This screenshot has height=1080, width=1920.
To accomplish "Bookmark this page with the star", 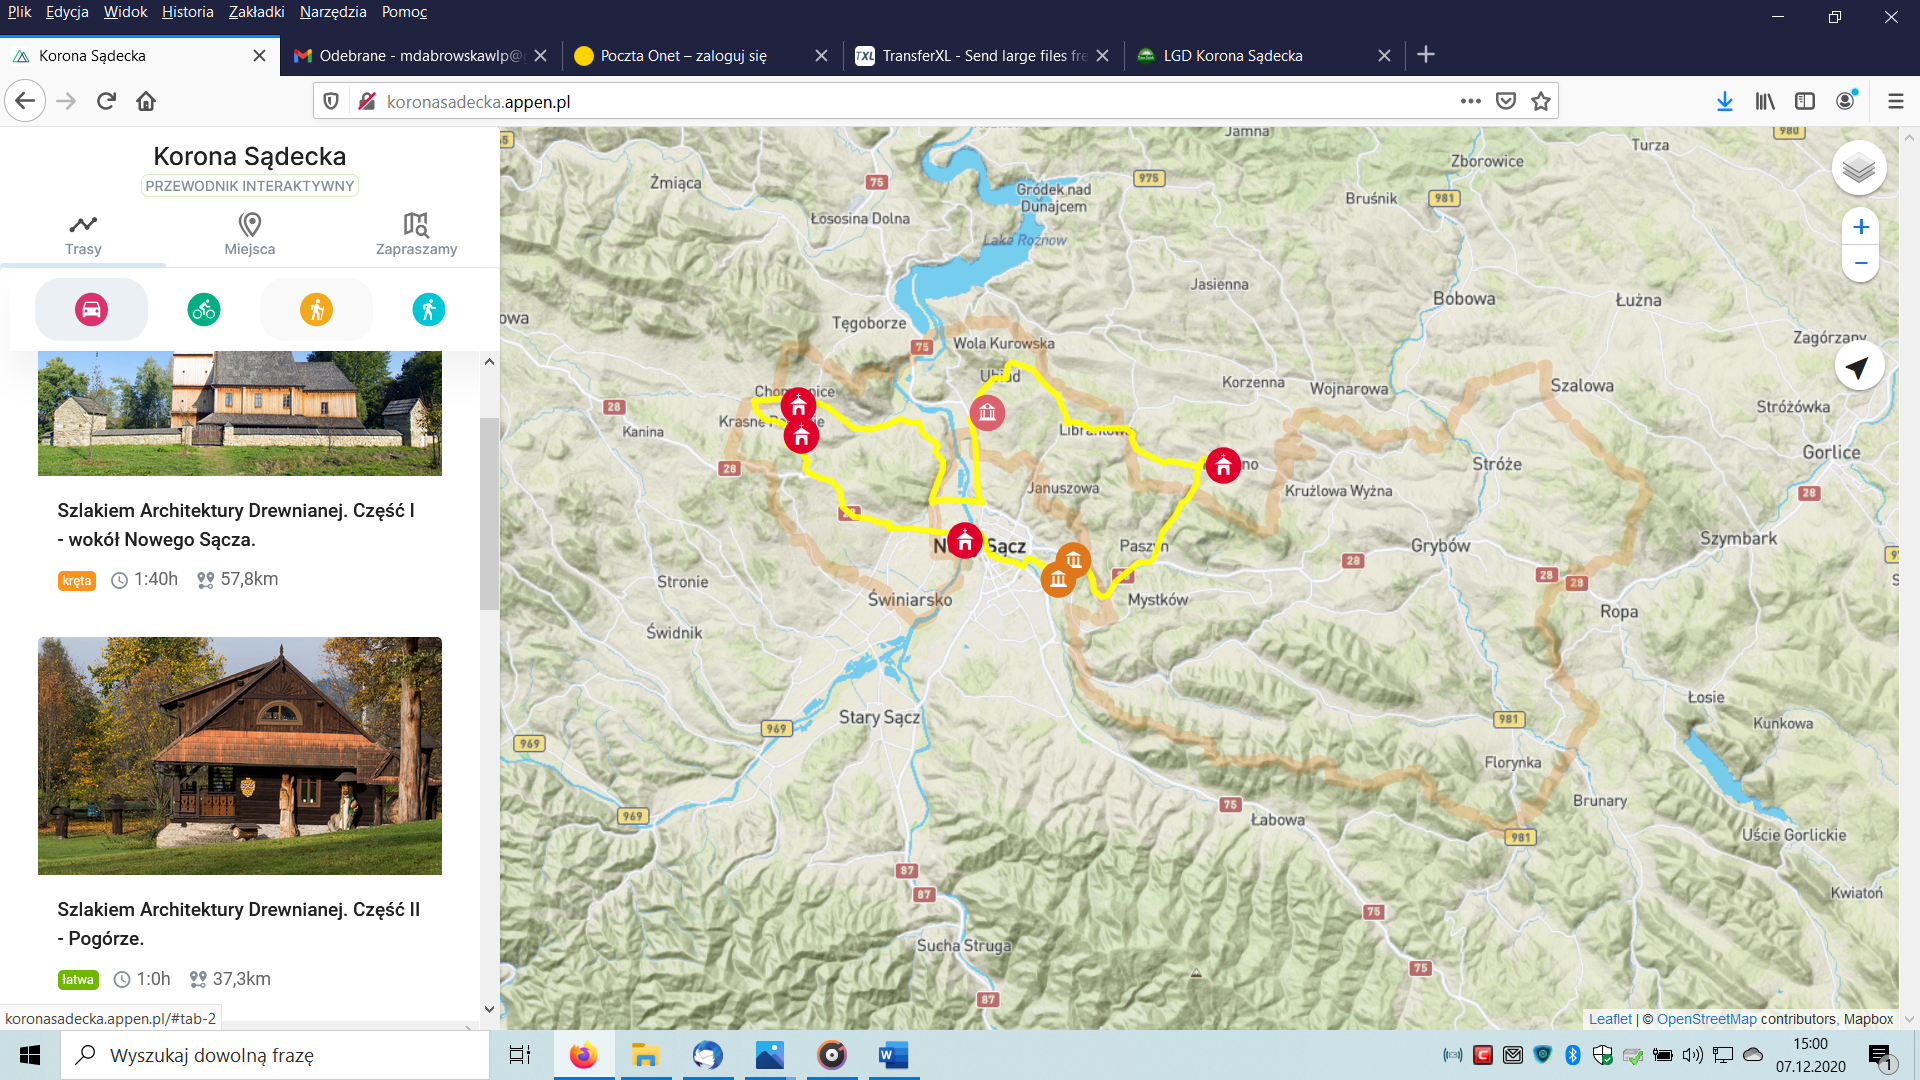I will [x=1541, y=101].
